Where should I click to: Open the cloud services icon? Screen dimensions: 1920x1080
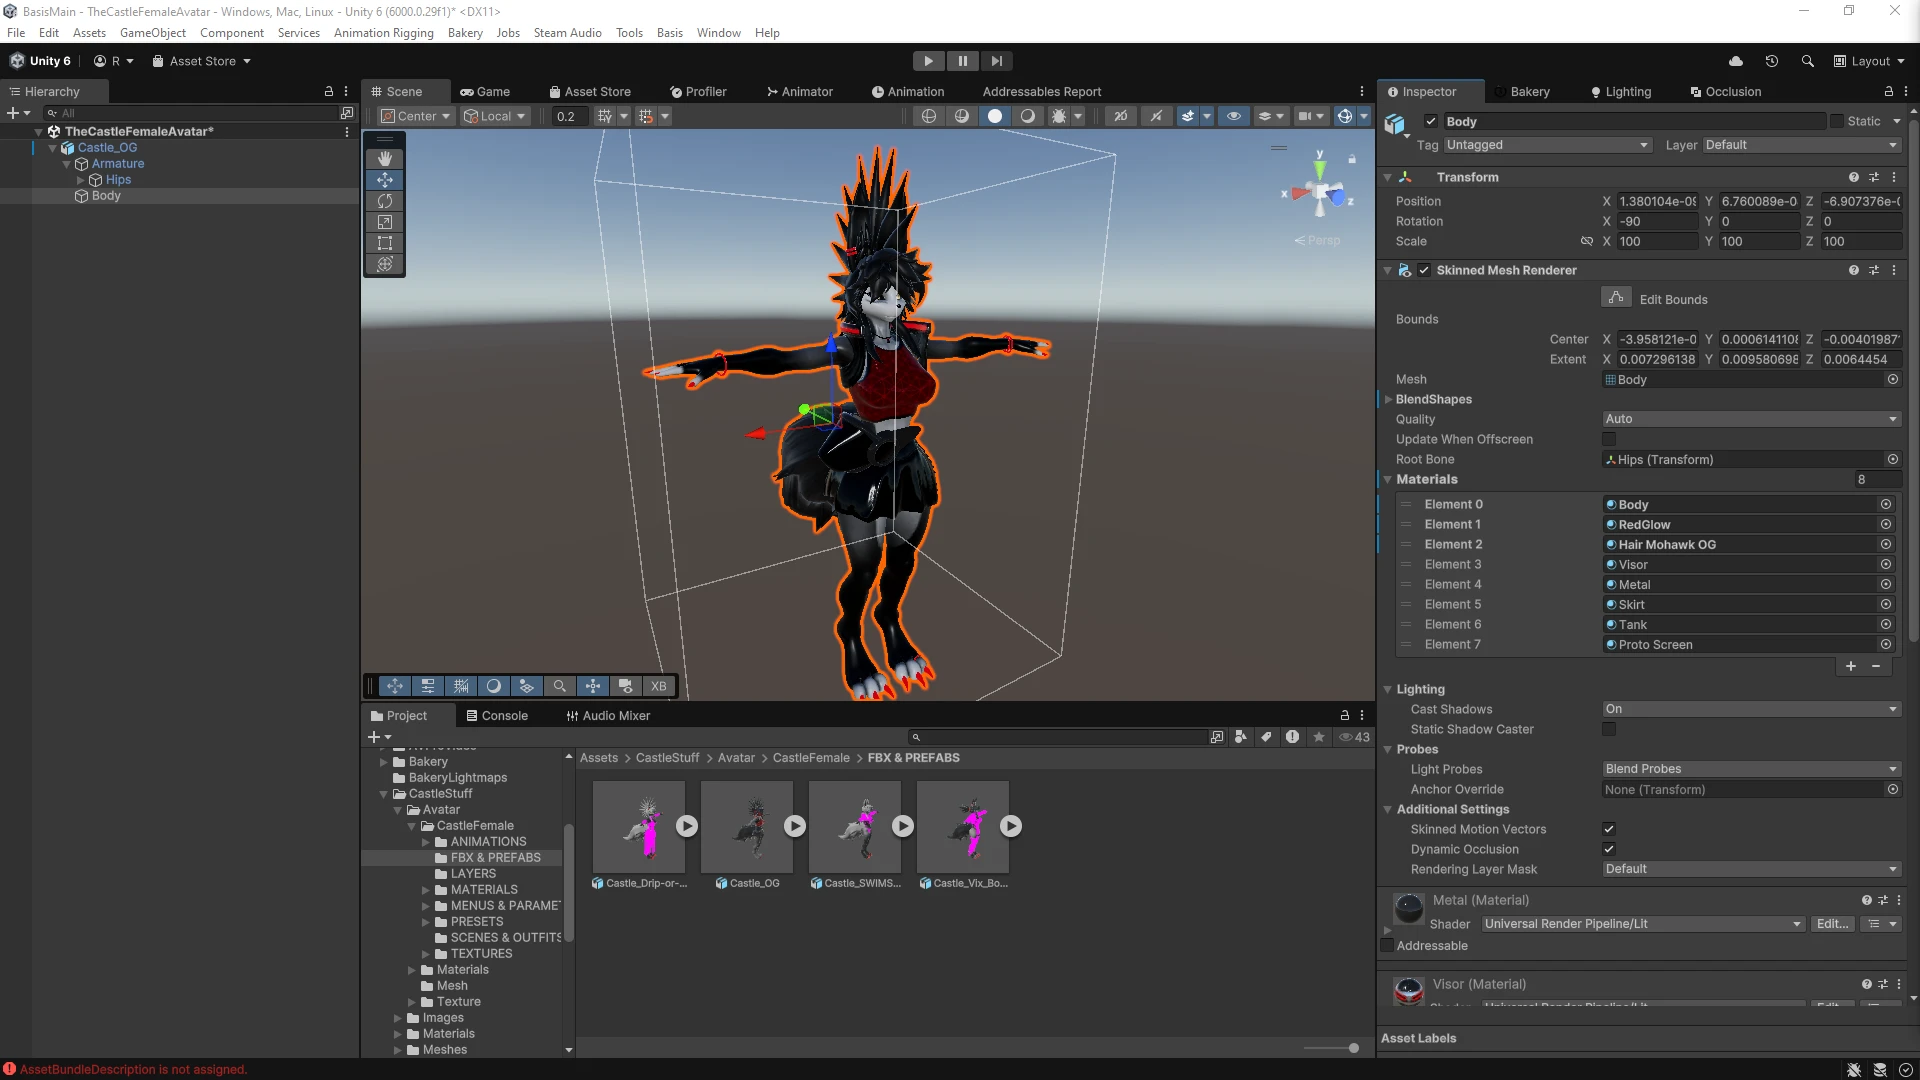click(x=1736, y=61)
